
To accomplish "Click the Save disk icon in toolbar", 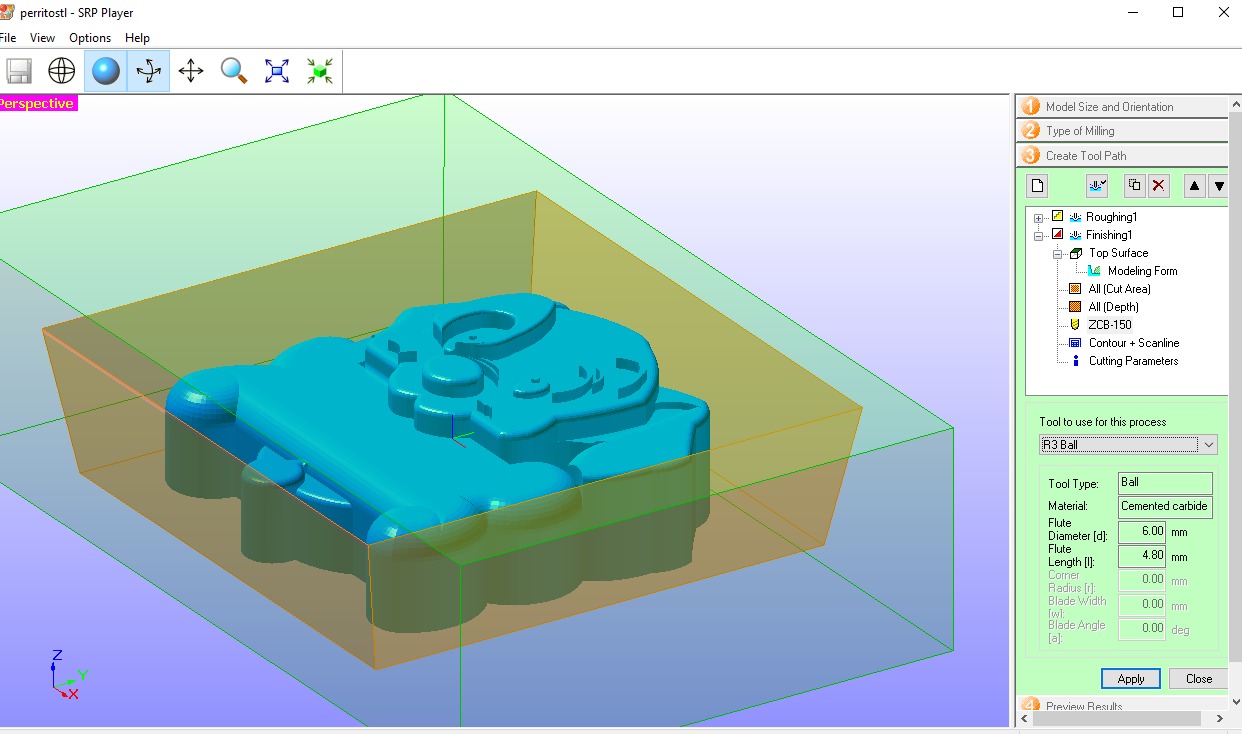I will [19, 71].
